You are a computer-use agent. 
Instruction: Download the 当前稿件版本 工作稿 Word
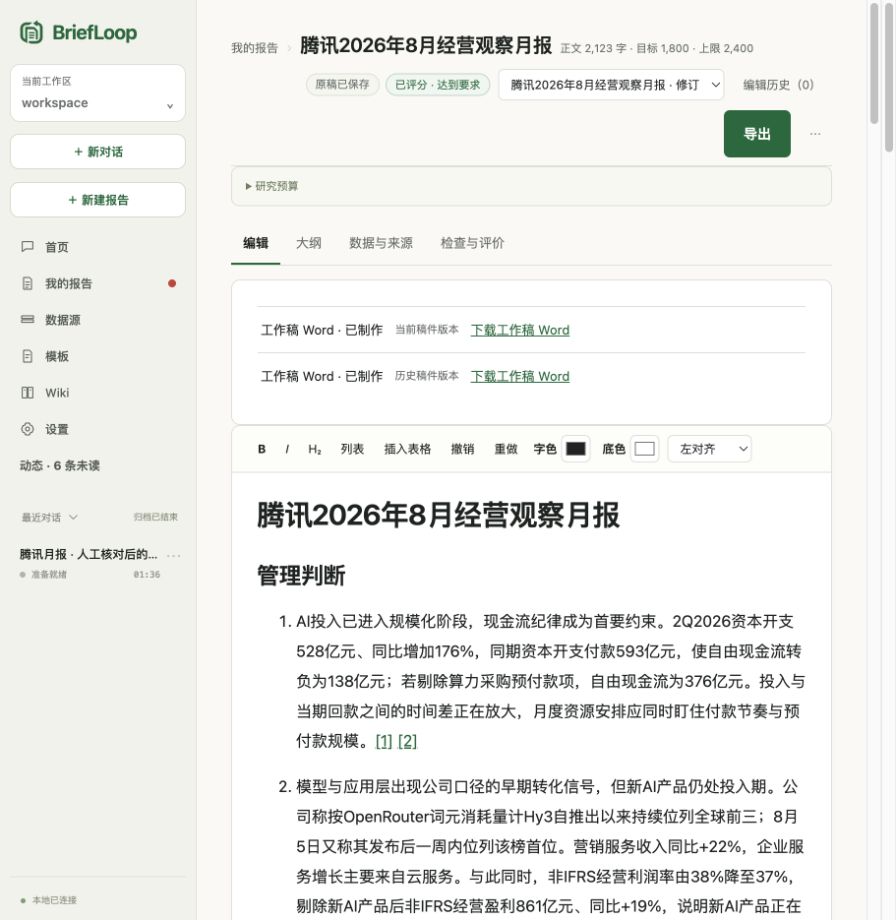pyautogui.click(x=520, y=330)
